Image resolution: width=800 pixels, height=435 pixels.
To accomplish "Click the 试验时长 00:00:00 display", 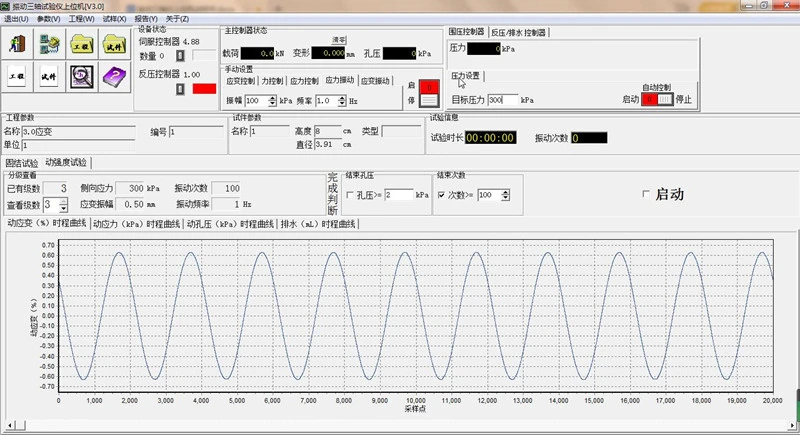I will tap(490, 138).
